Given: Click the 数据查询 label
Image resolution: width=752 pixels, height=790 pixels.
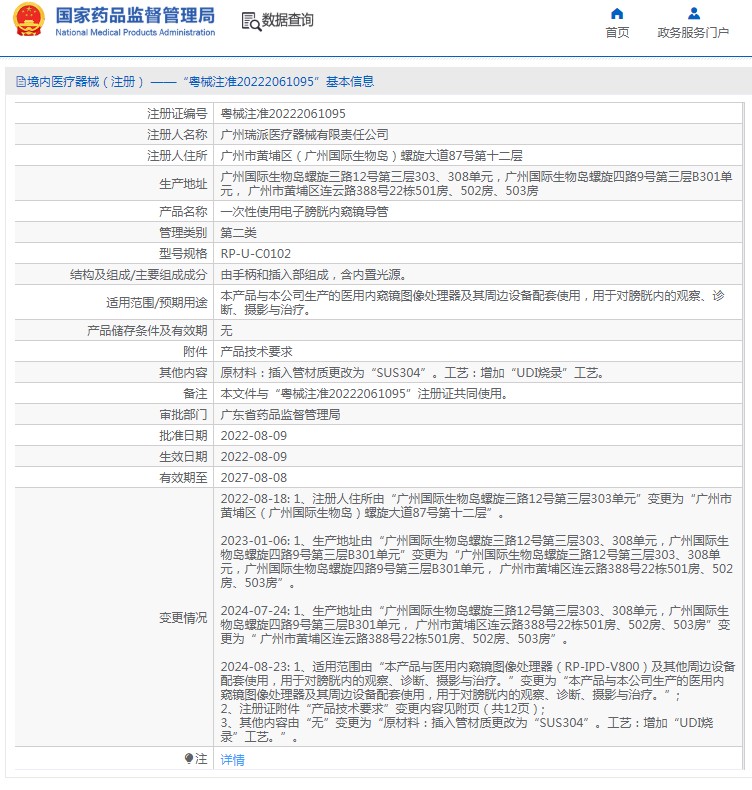Looking at the screenshot, I should pyautogui.click(x=288, y=20).
